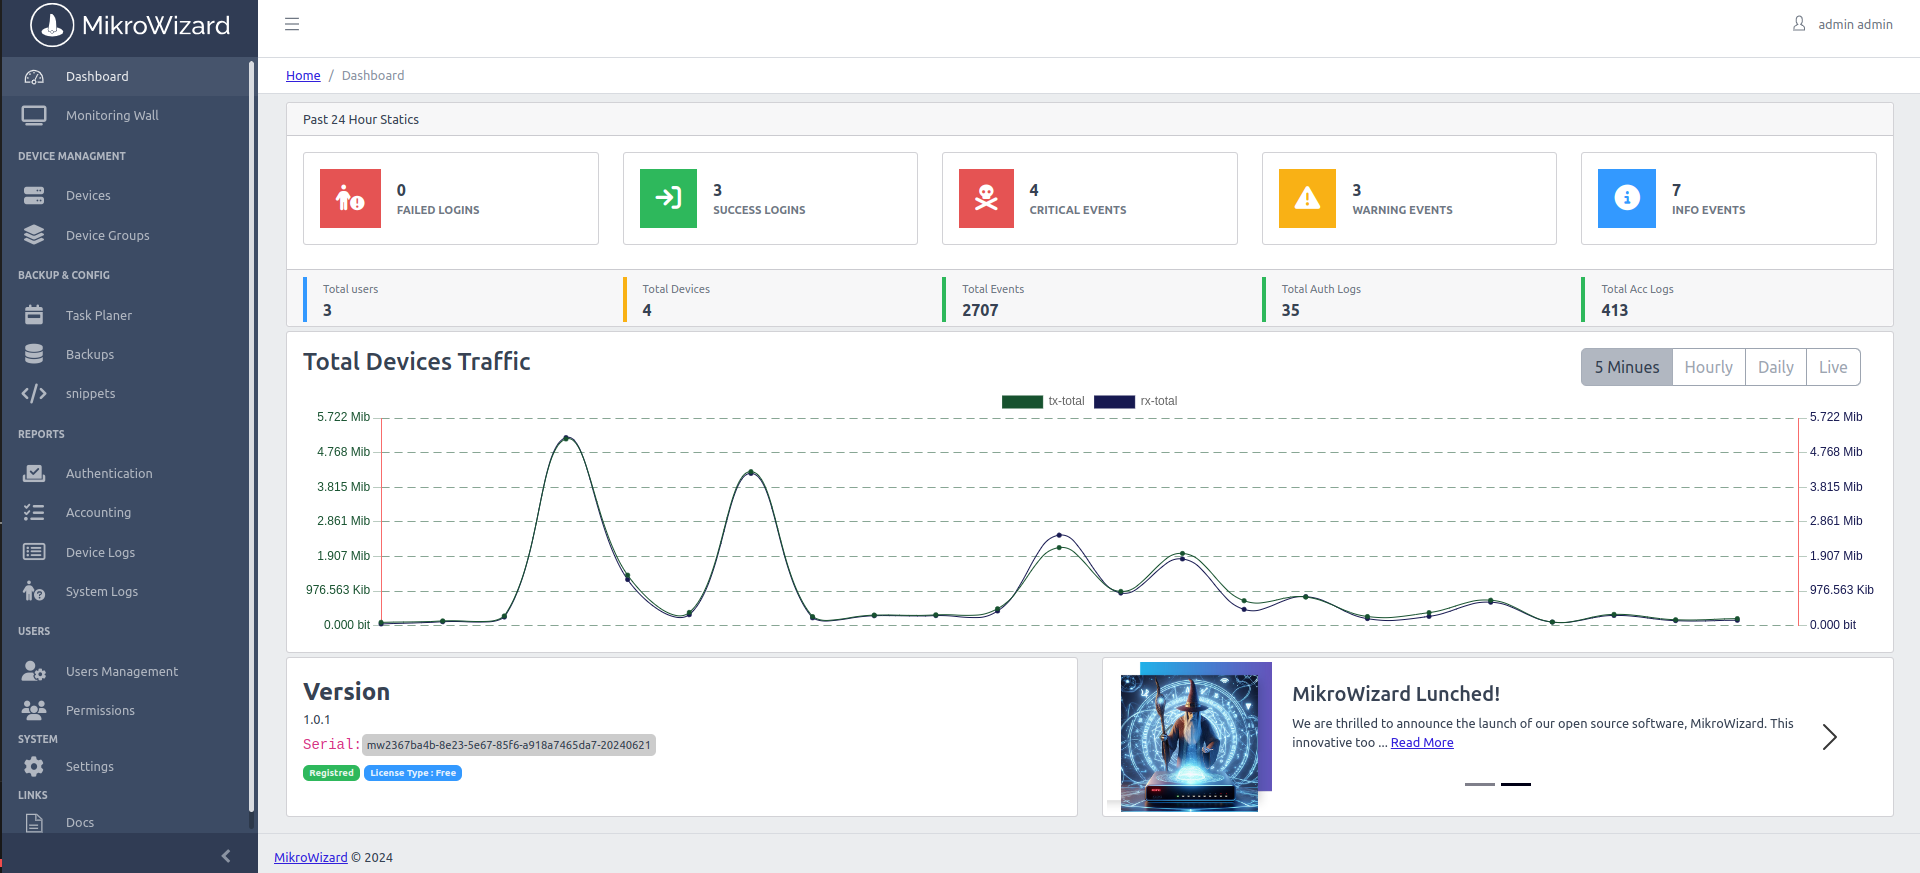Screen dimensions: 1920x873
Task: Click the yellow Warning Events triangle icon
Action: tap(1307, 198)
